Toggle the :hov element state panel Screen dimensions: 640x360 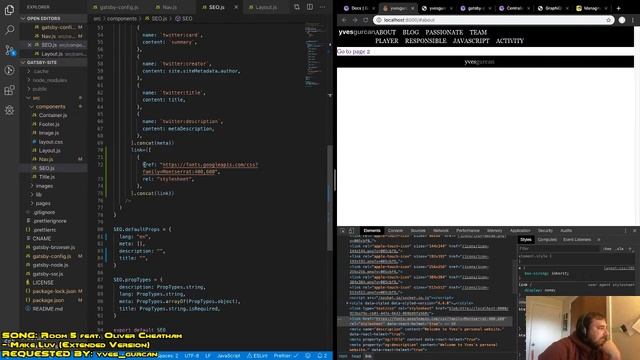(x=607, y=249)
